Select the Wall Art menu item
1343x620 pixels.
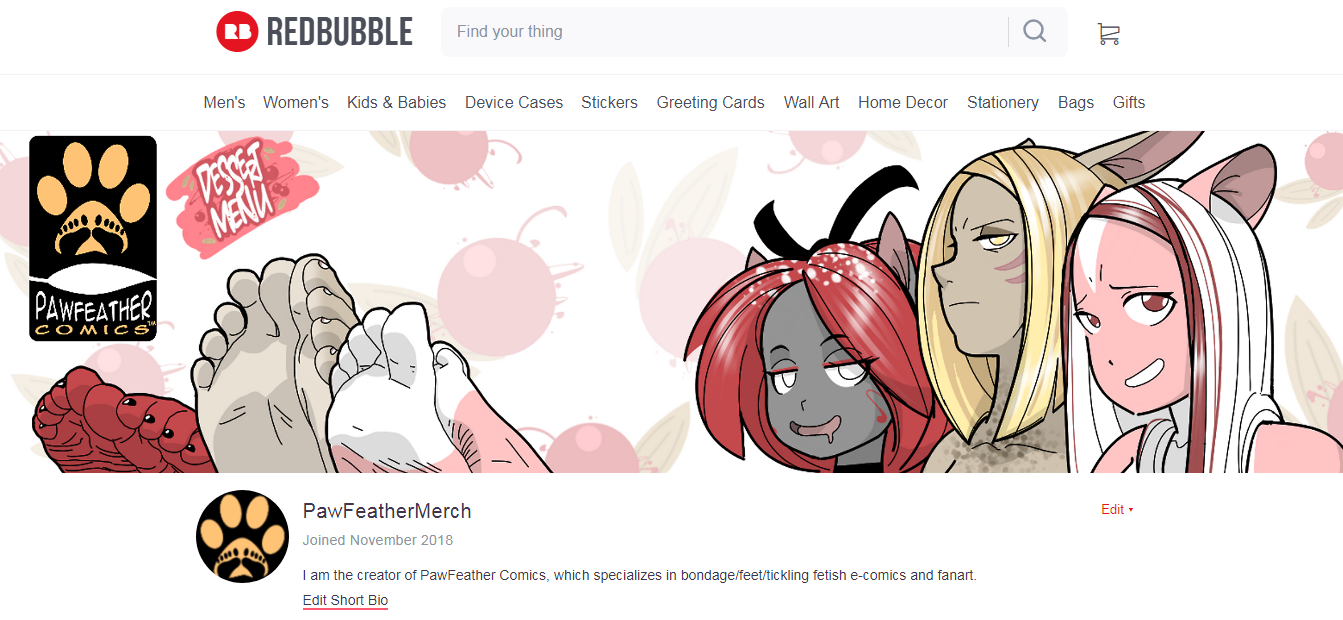812,102
